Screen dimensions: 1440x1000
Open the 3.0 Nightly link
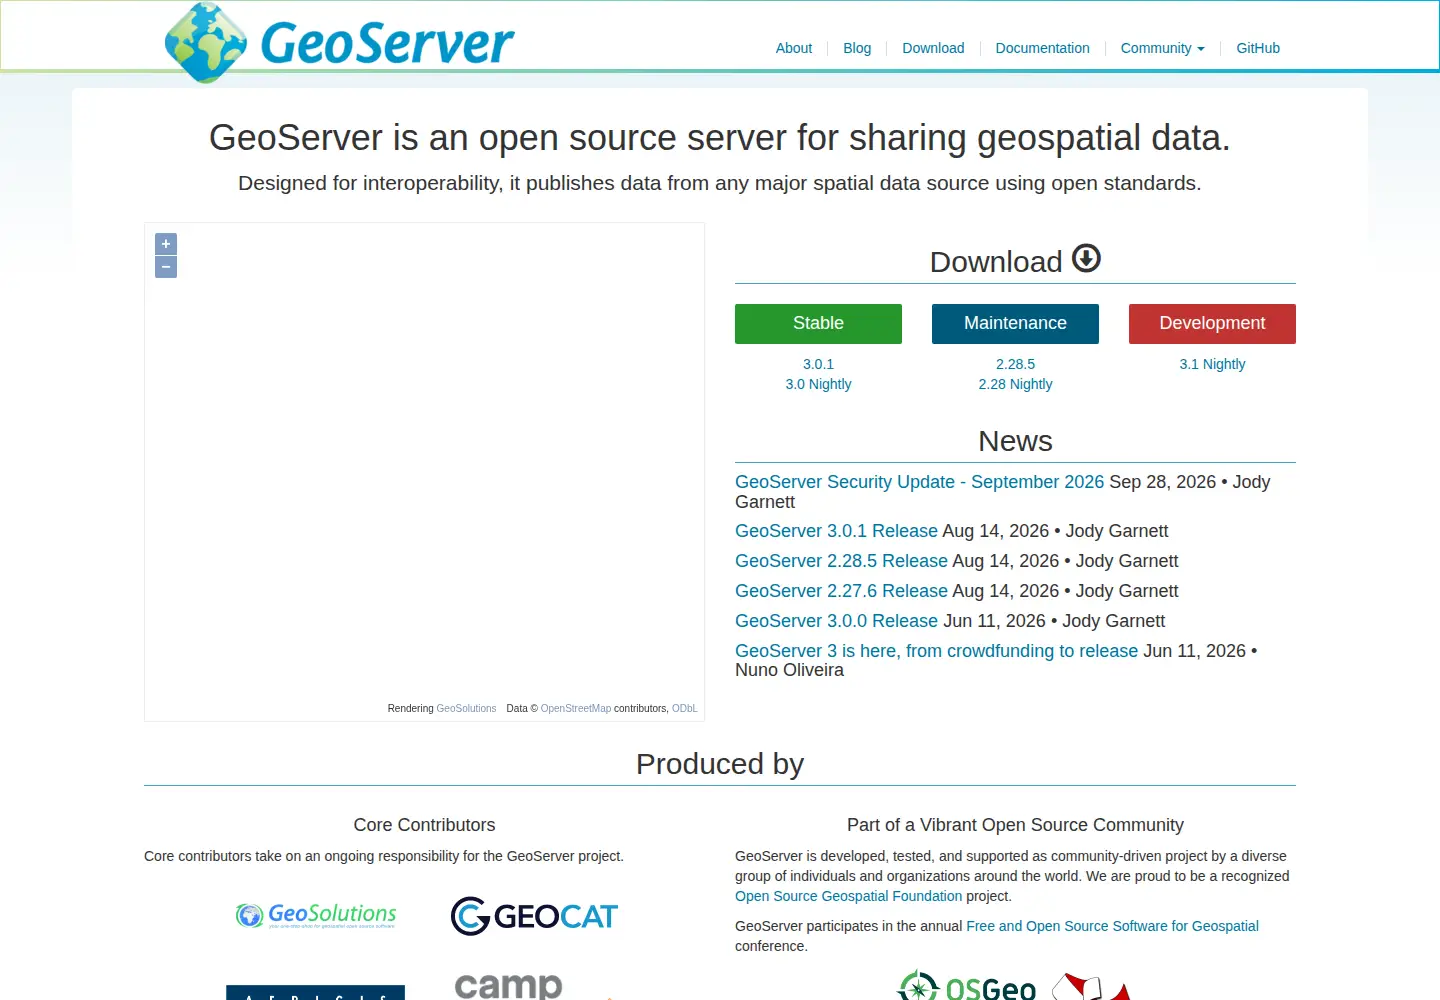point(818,384)
